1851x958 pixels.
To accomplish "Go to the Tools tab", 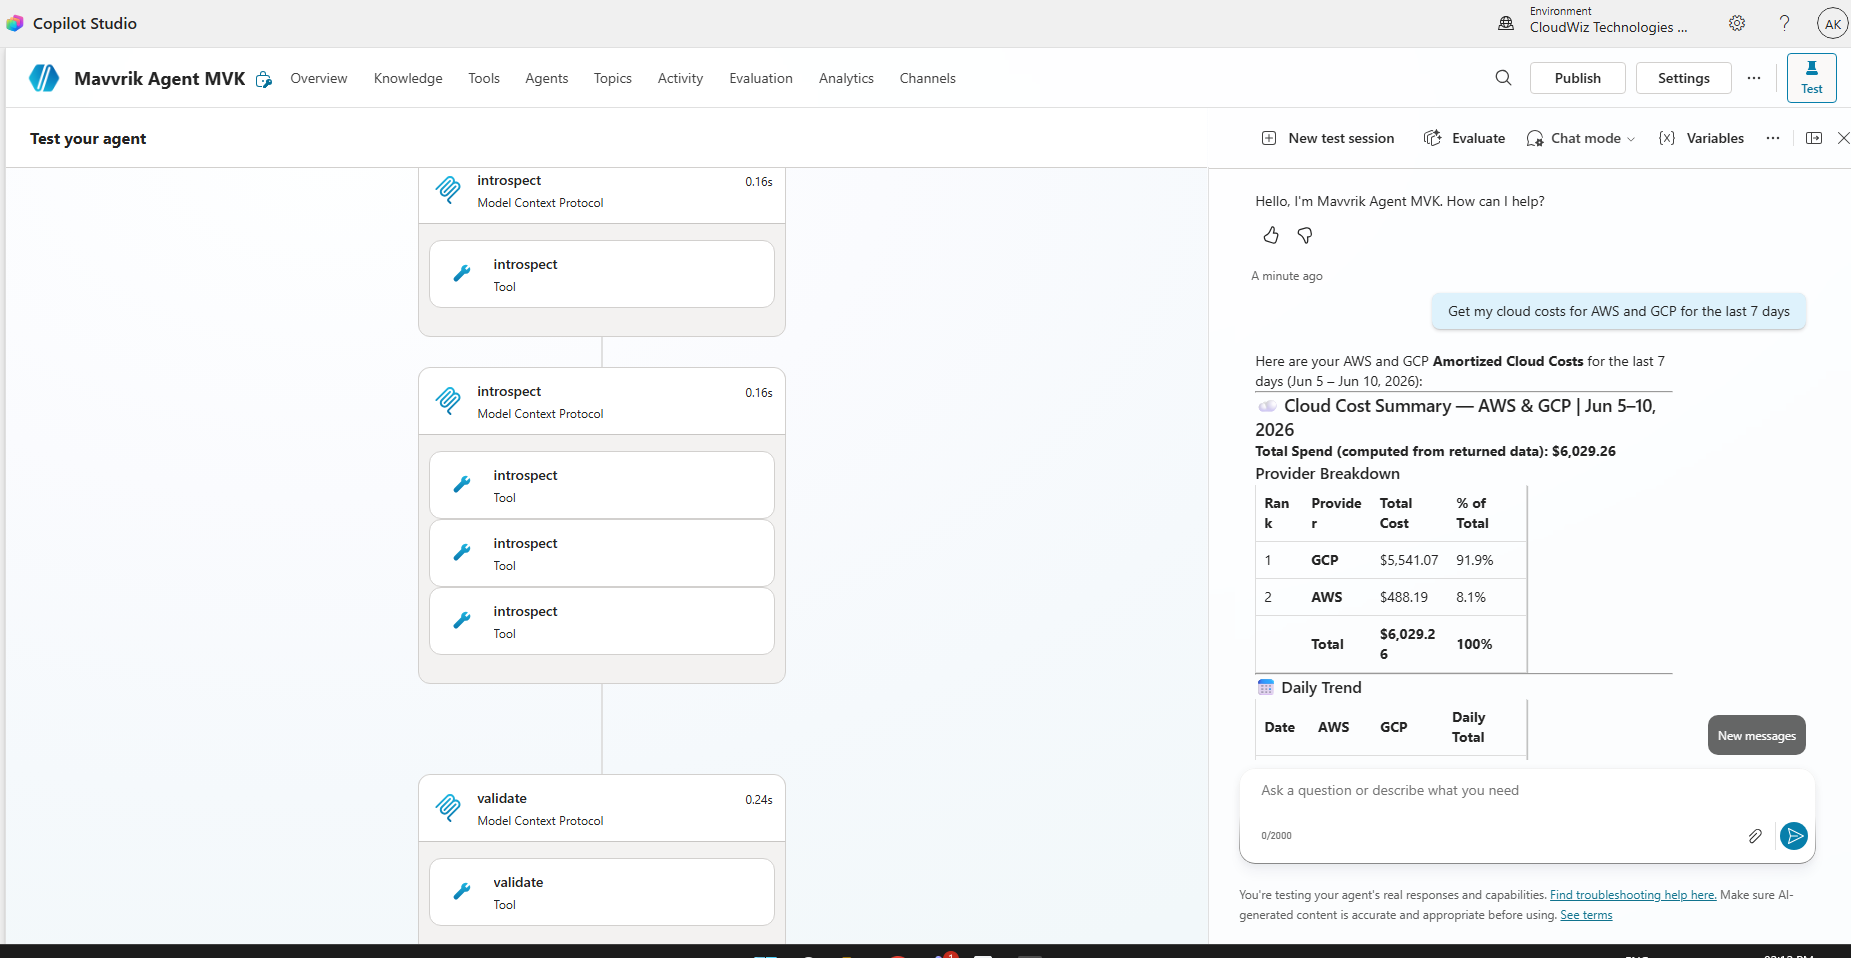I will 484,78.
